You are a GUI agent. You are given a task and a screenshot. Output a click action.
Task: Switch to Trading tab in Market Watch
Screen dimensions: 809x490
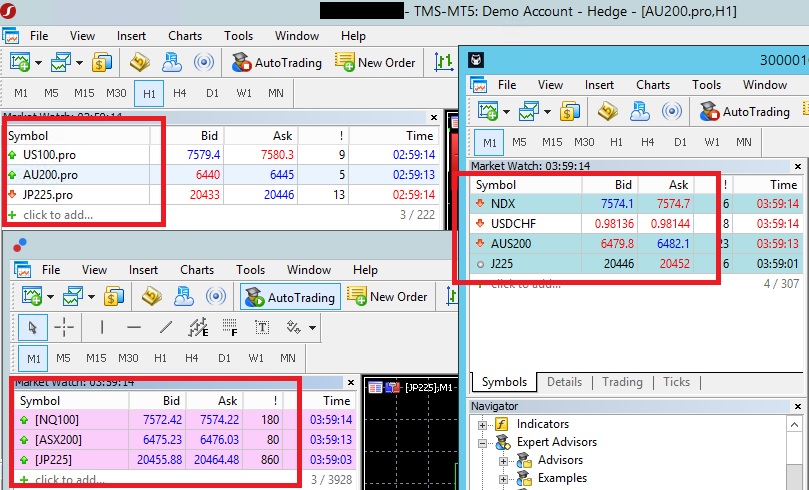click(622, 382)
